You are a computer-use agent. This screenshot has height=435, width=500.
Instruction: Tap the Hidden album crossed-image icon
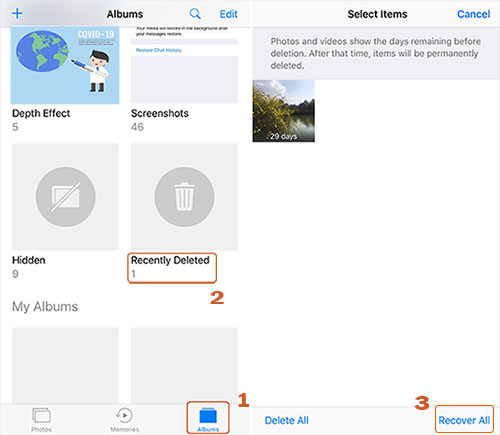[x=66, y=197]
